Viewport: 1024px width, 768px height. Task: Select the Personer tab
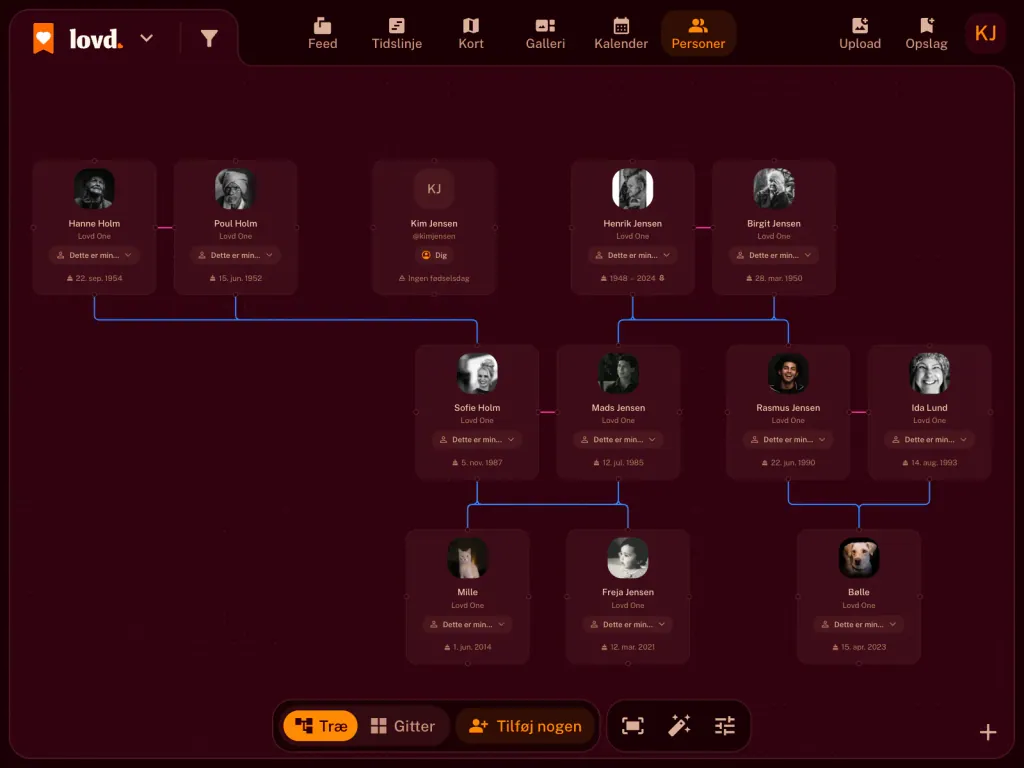tap(698, 34)
